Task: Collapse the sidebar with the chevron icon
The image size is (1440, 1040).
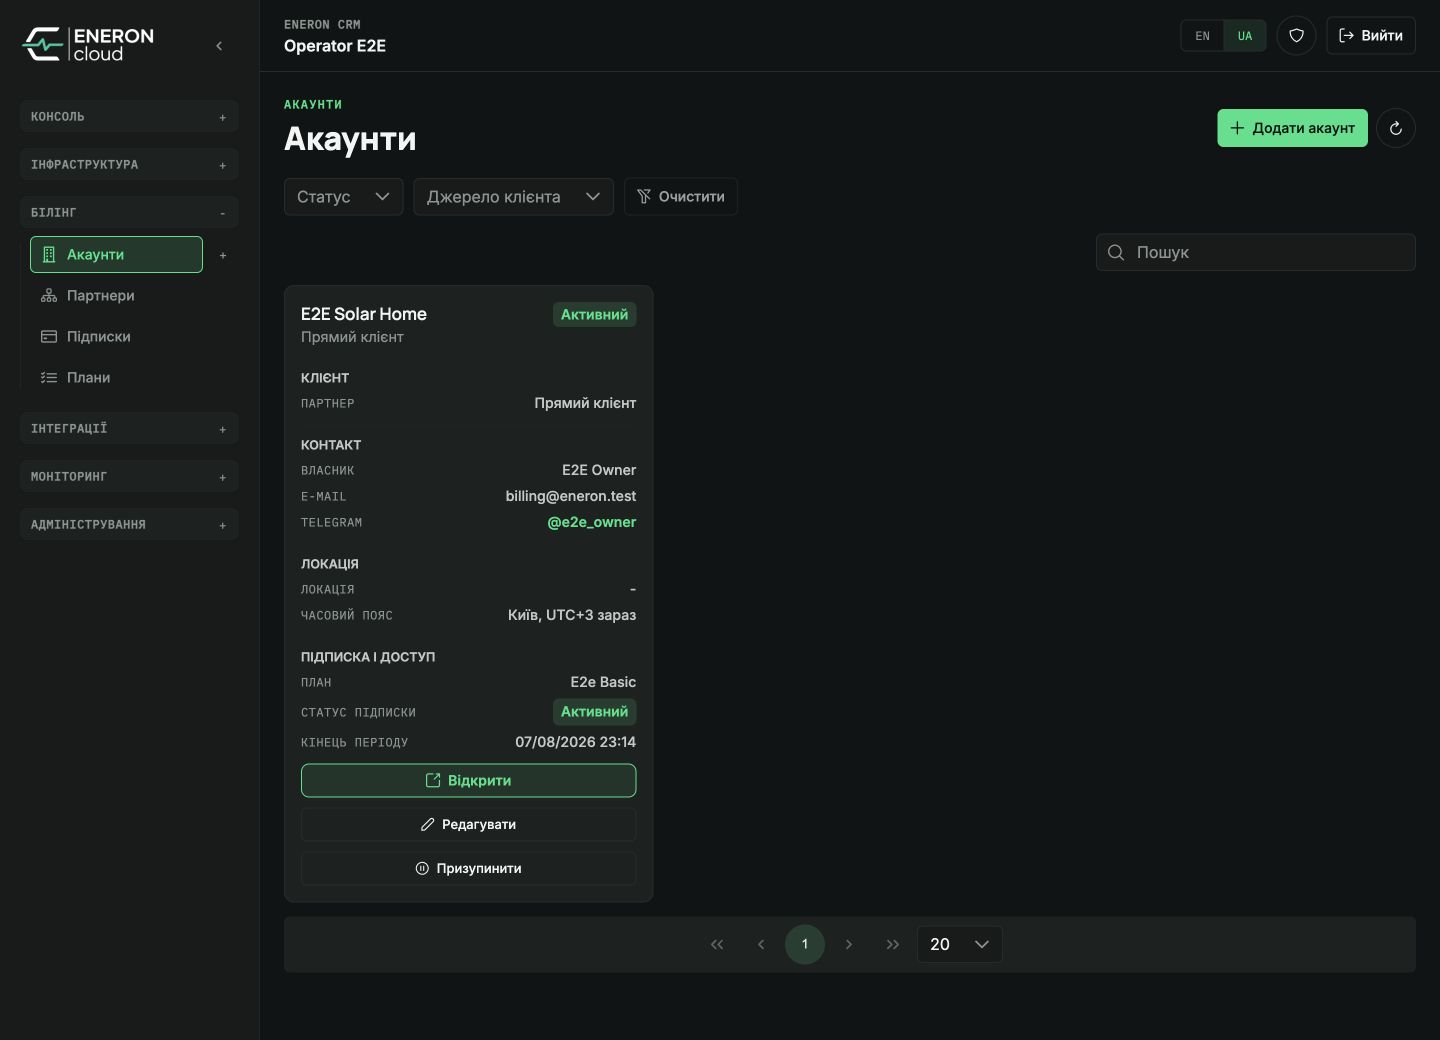Action: tap(219, 46)
